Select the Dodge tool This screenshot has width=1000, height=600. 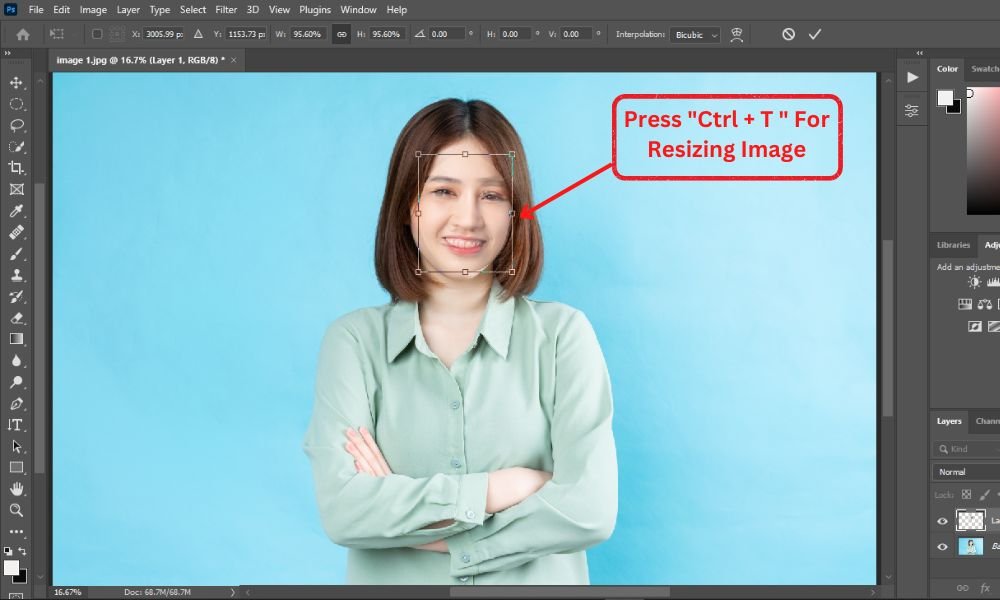[x=17, y=382]
